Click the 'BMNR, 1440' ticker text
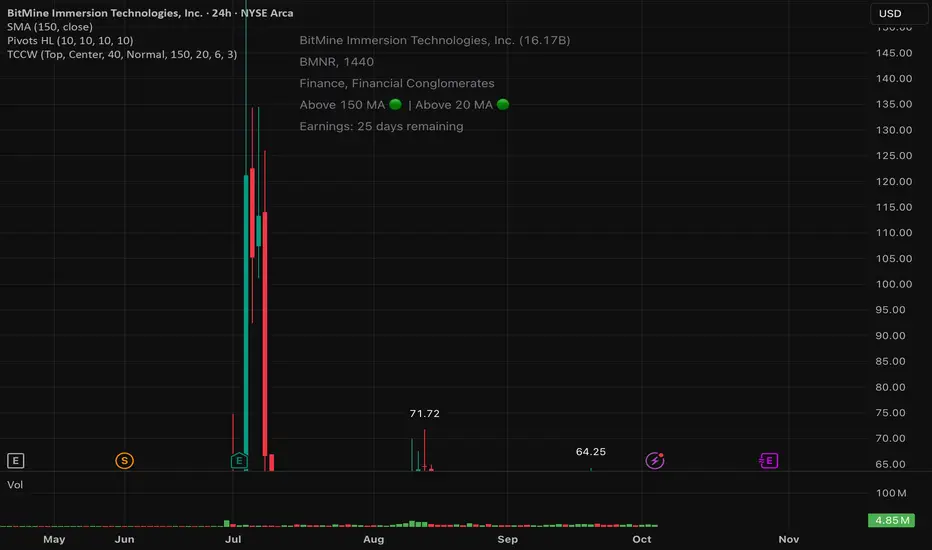 [x=336, y=62]
